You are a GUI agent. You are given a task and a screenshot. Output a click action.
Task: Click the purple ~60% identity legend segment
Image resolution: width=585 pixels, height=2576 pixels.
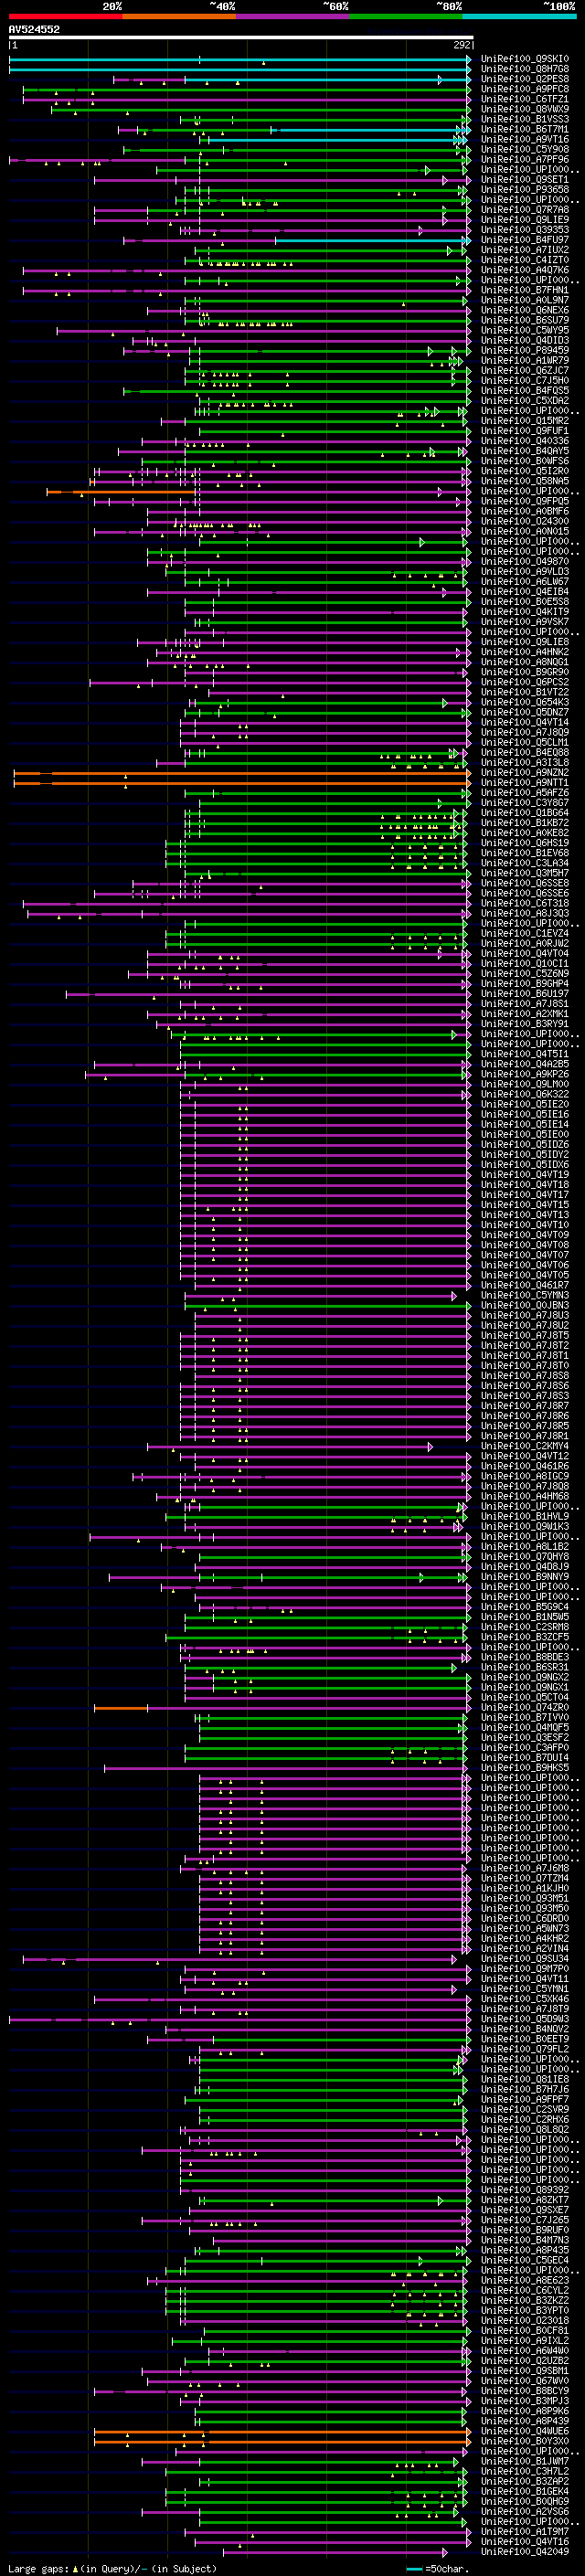[293, 16]
